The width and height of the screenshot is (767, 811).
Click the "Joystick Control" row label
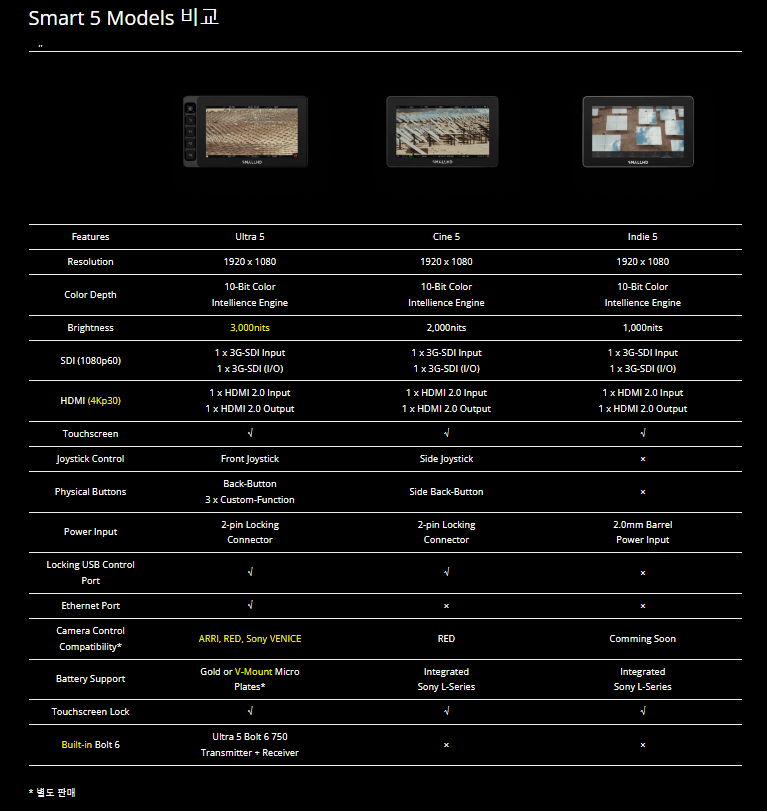tap(91, 459)
